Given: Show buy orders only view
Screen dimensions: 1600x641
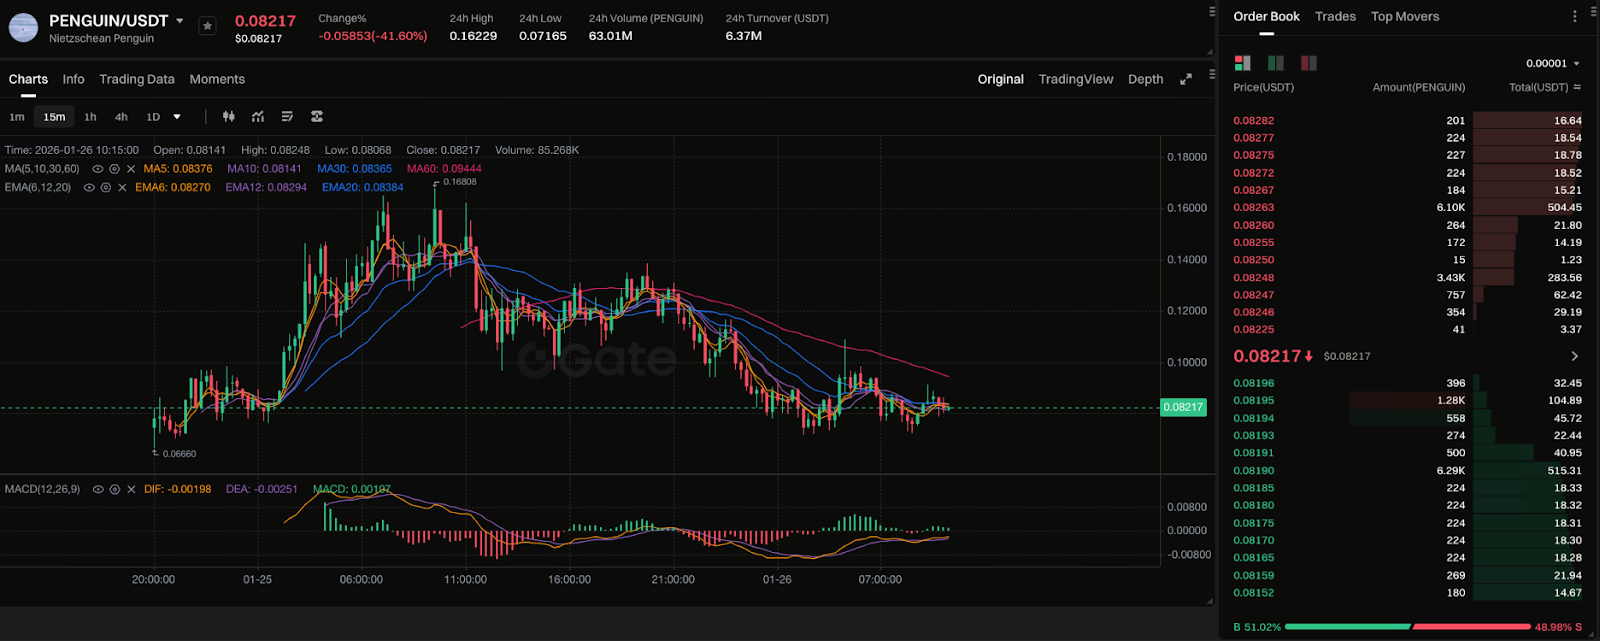Looking at the screenshot, I should pos(1275,63).
